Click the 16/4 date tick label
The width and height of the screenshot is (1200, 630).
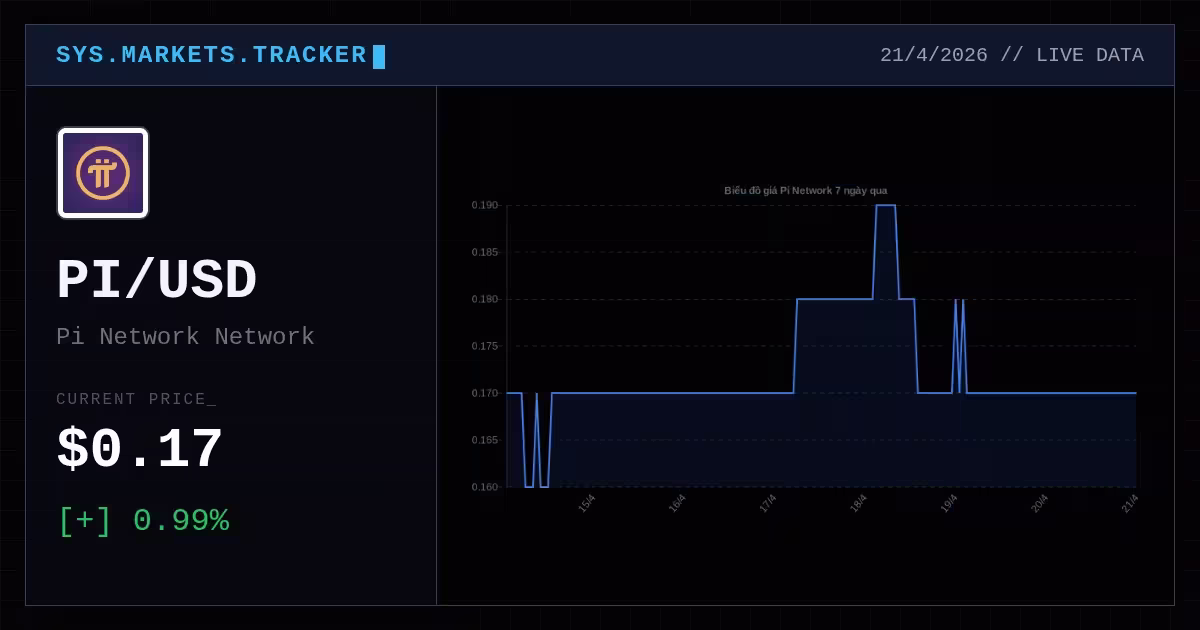[x=677, y=503]
